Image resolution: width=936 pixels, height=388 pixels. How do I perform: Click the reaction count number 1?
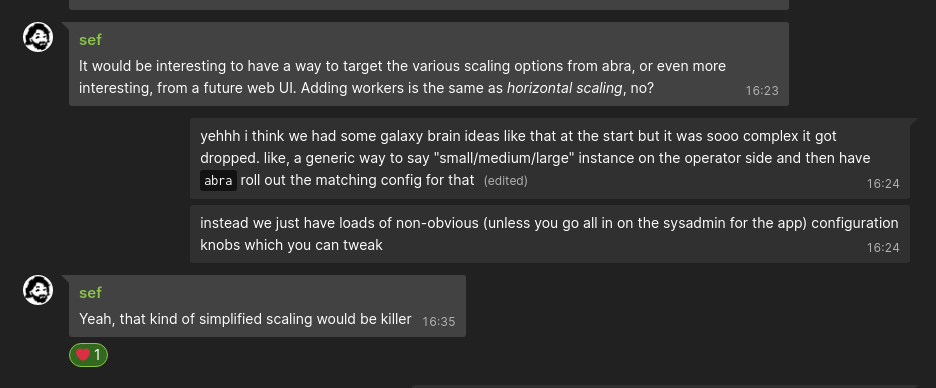pos(97,356)
